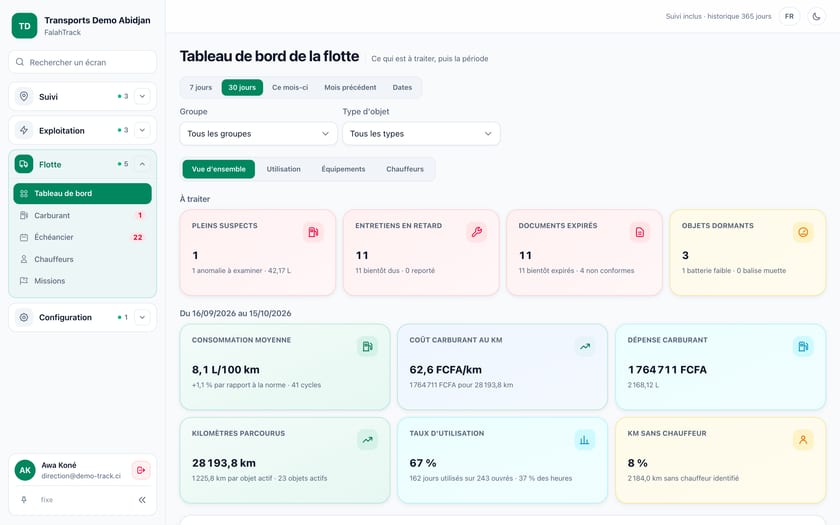Switch language with the FR button
Image resolution: width=840 pixels, height=525 pixels.
(x=789, y=17)
